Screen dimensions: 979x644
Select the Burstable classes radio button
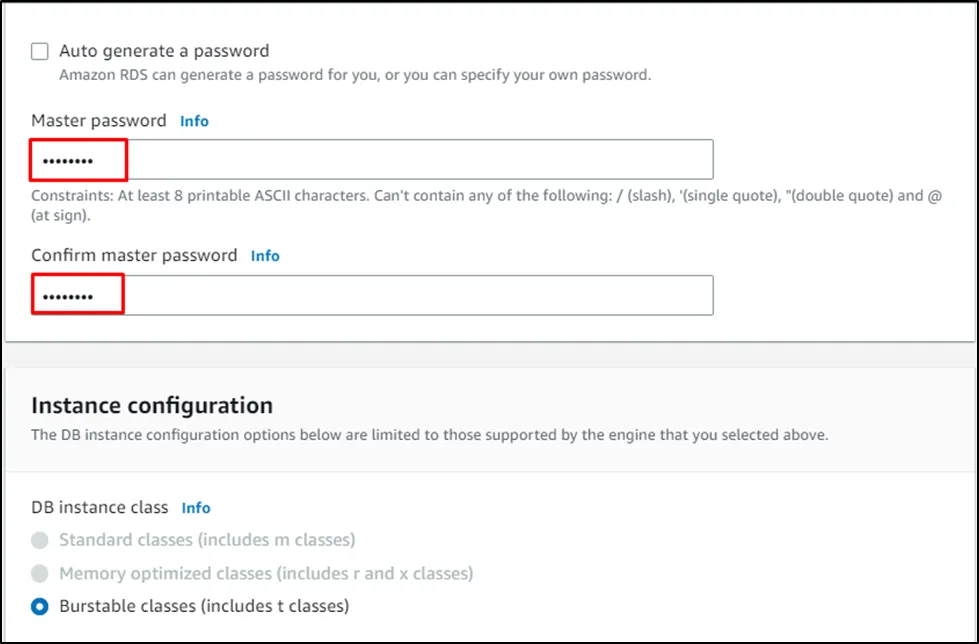[x=40, y=606]
